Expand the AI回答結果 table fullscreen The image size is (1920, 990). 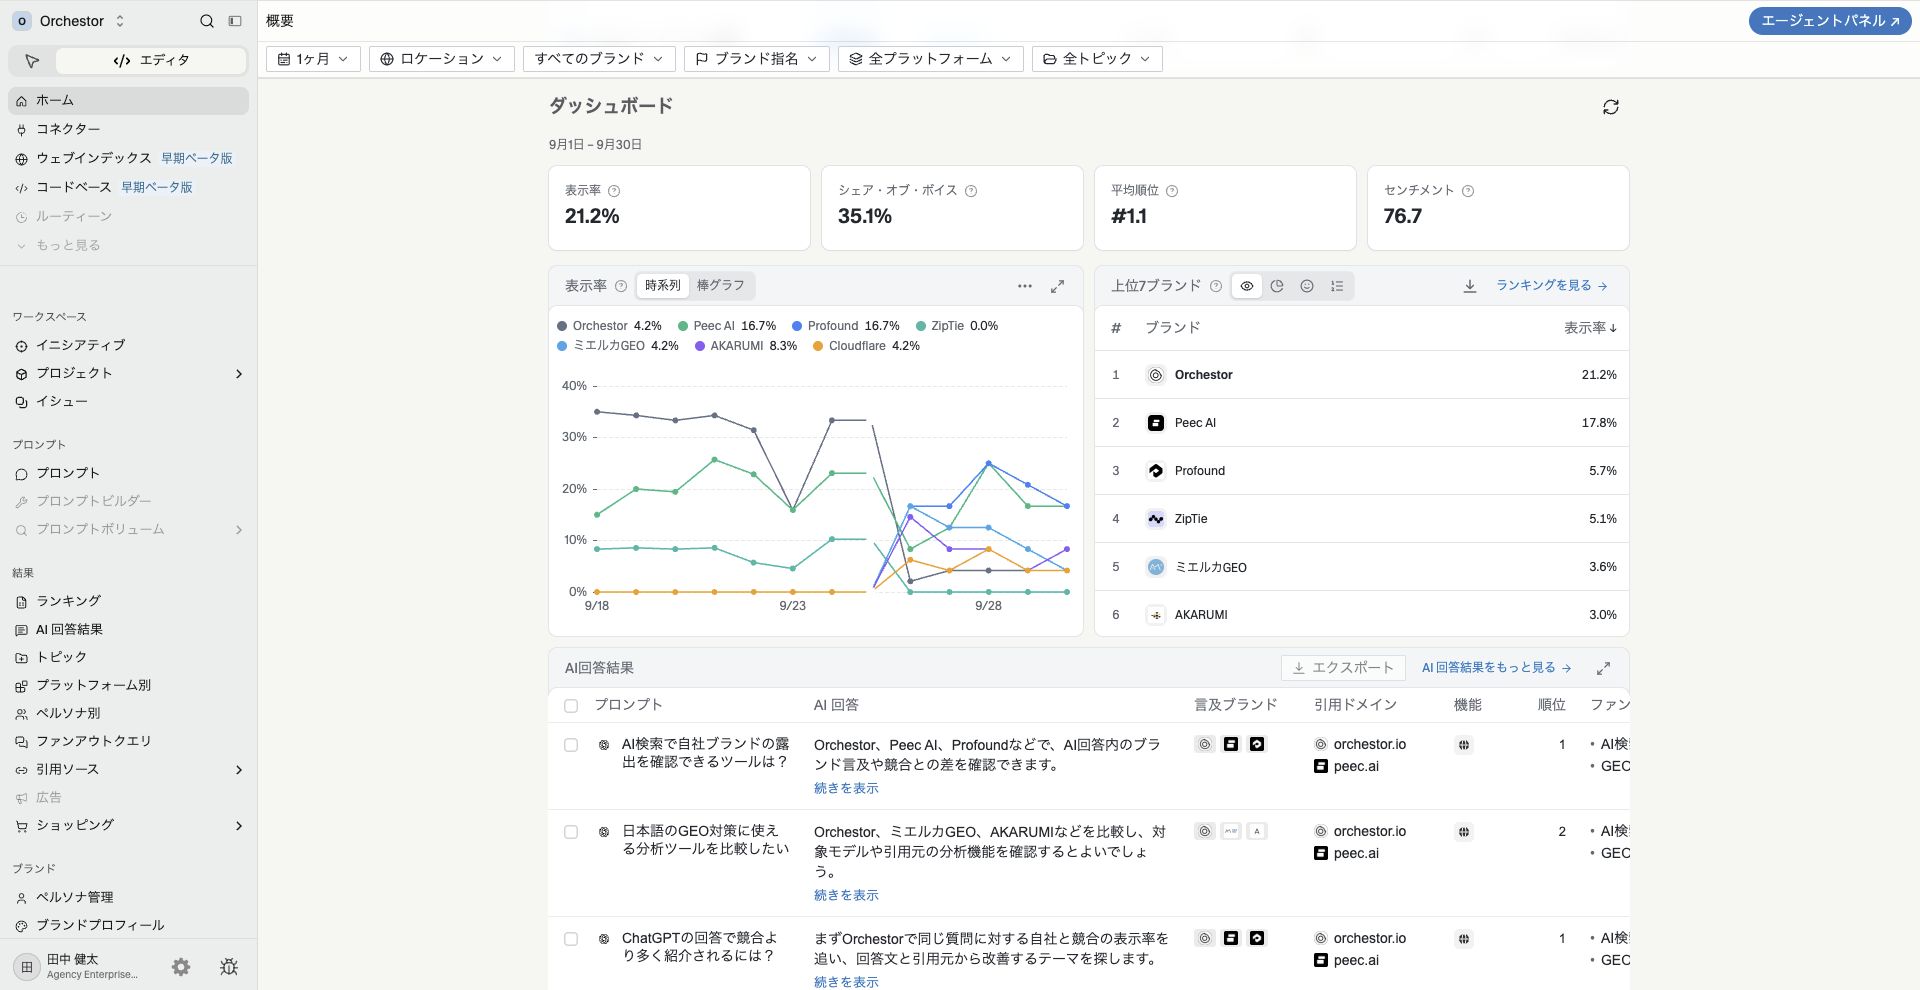click(1603, 668)
